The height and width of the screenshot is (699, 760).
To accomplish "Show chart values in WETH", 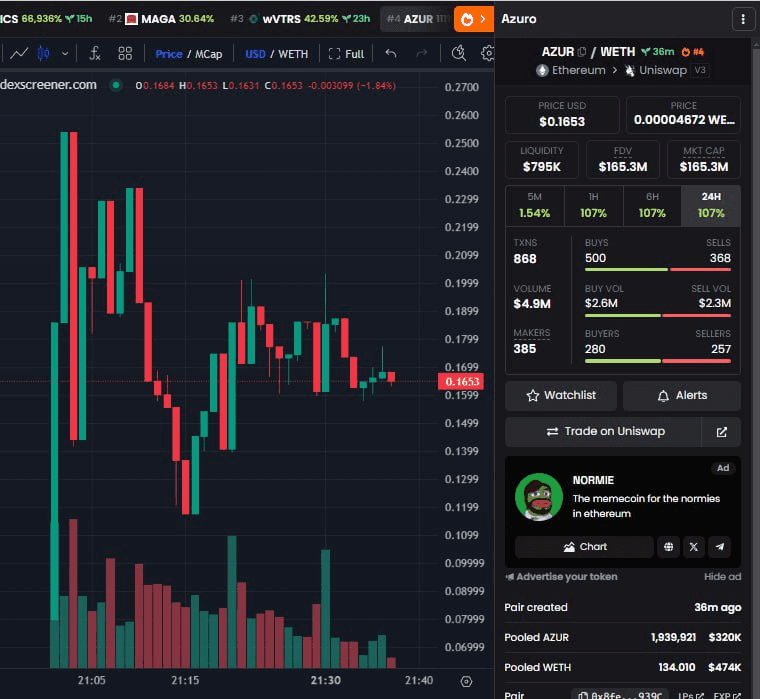I will point(293,54).
